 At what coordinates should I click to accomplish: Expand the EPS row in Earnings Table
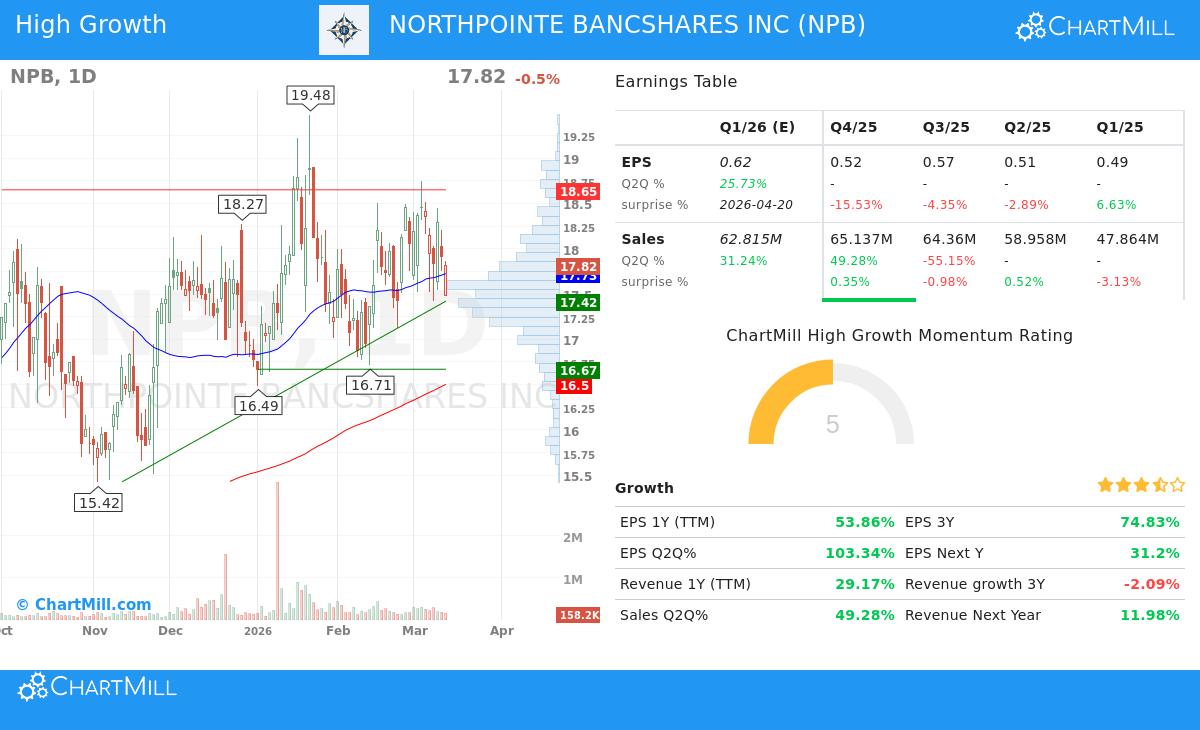coord(639,161)
